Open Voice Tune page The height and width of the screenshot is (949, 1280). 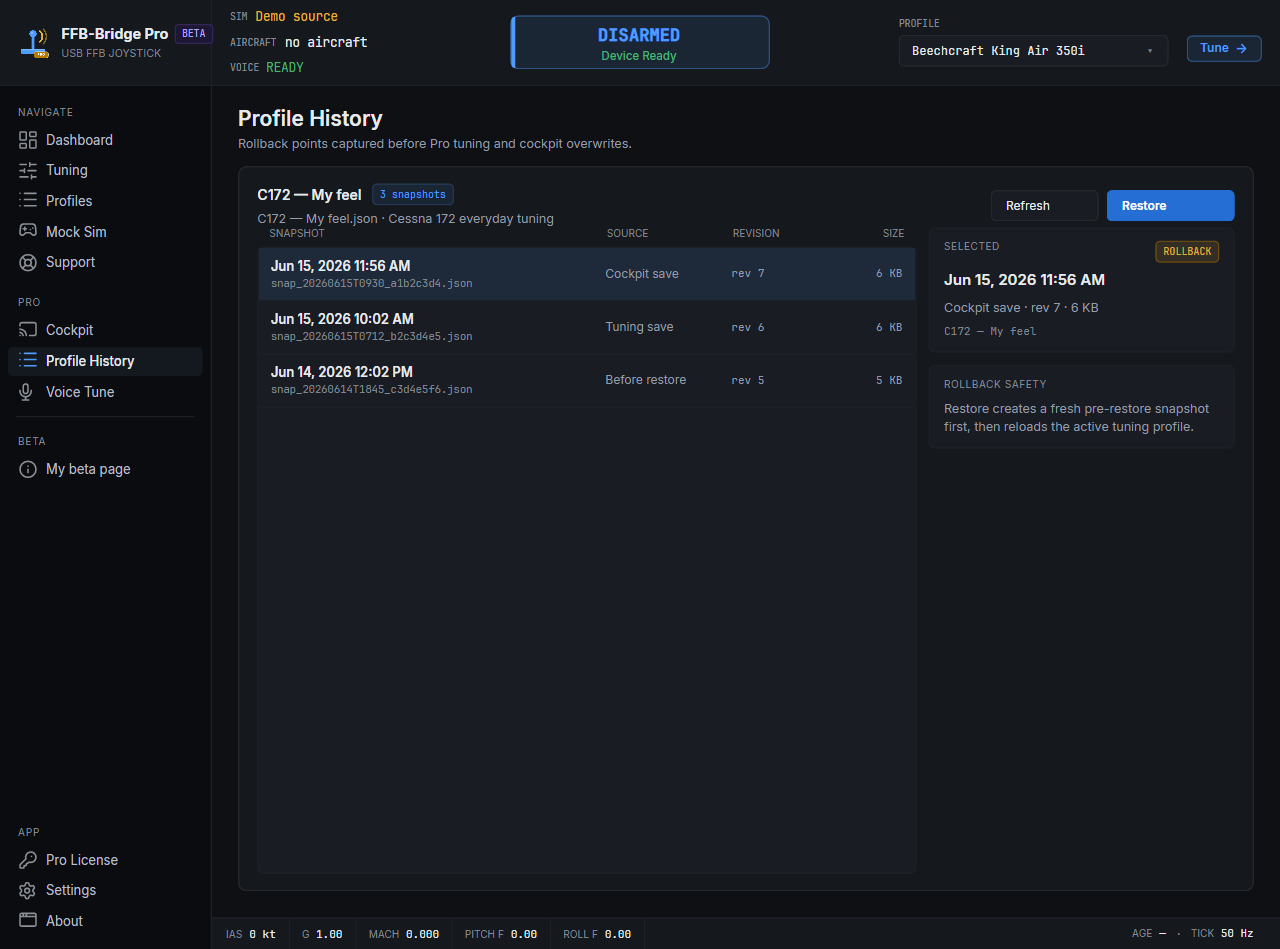105,392
